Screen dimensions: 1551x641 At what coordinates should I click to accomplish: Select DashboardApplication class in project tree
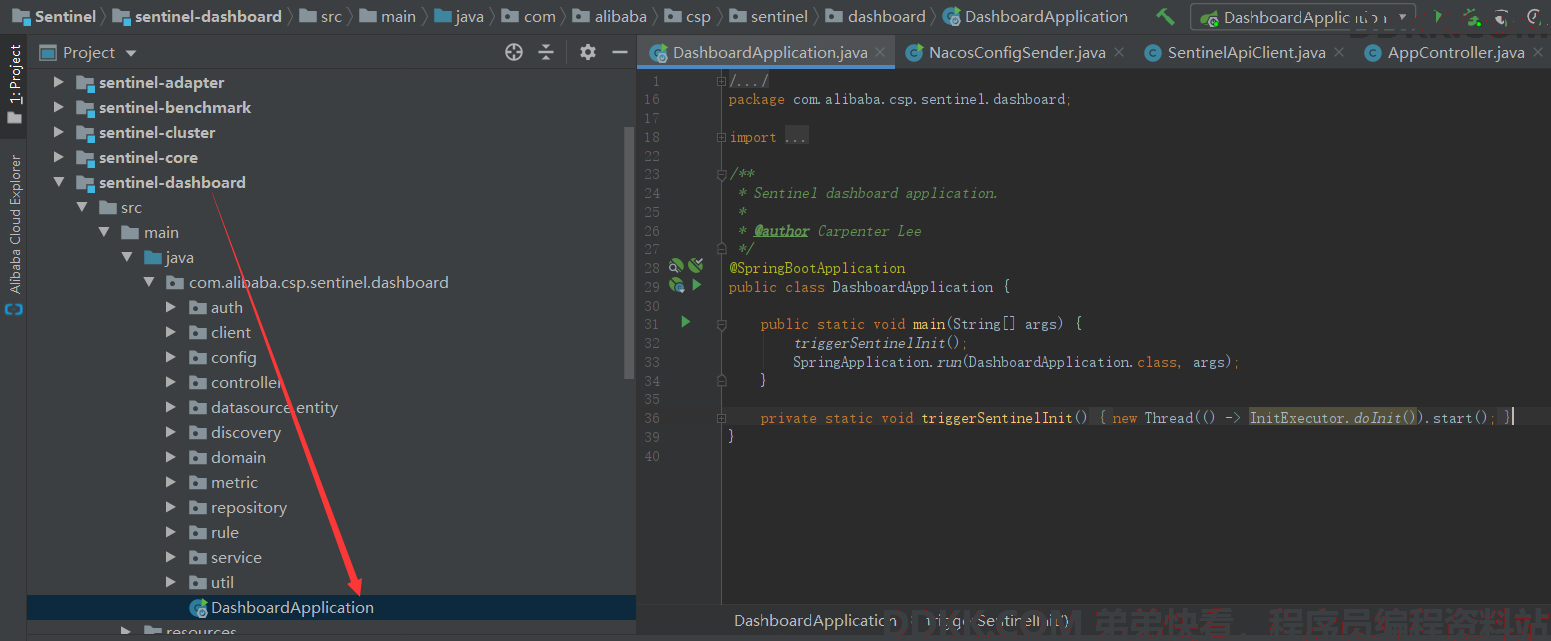tap(292, 607)
